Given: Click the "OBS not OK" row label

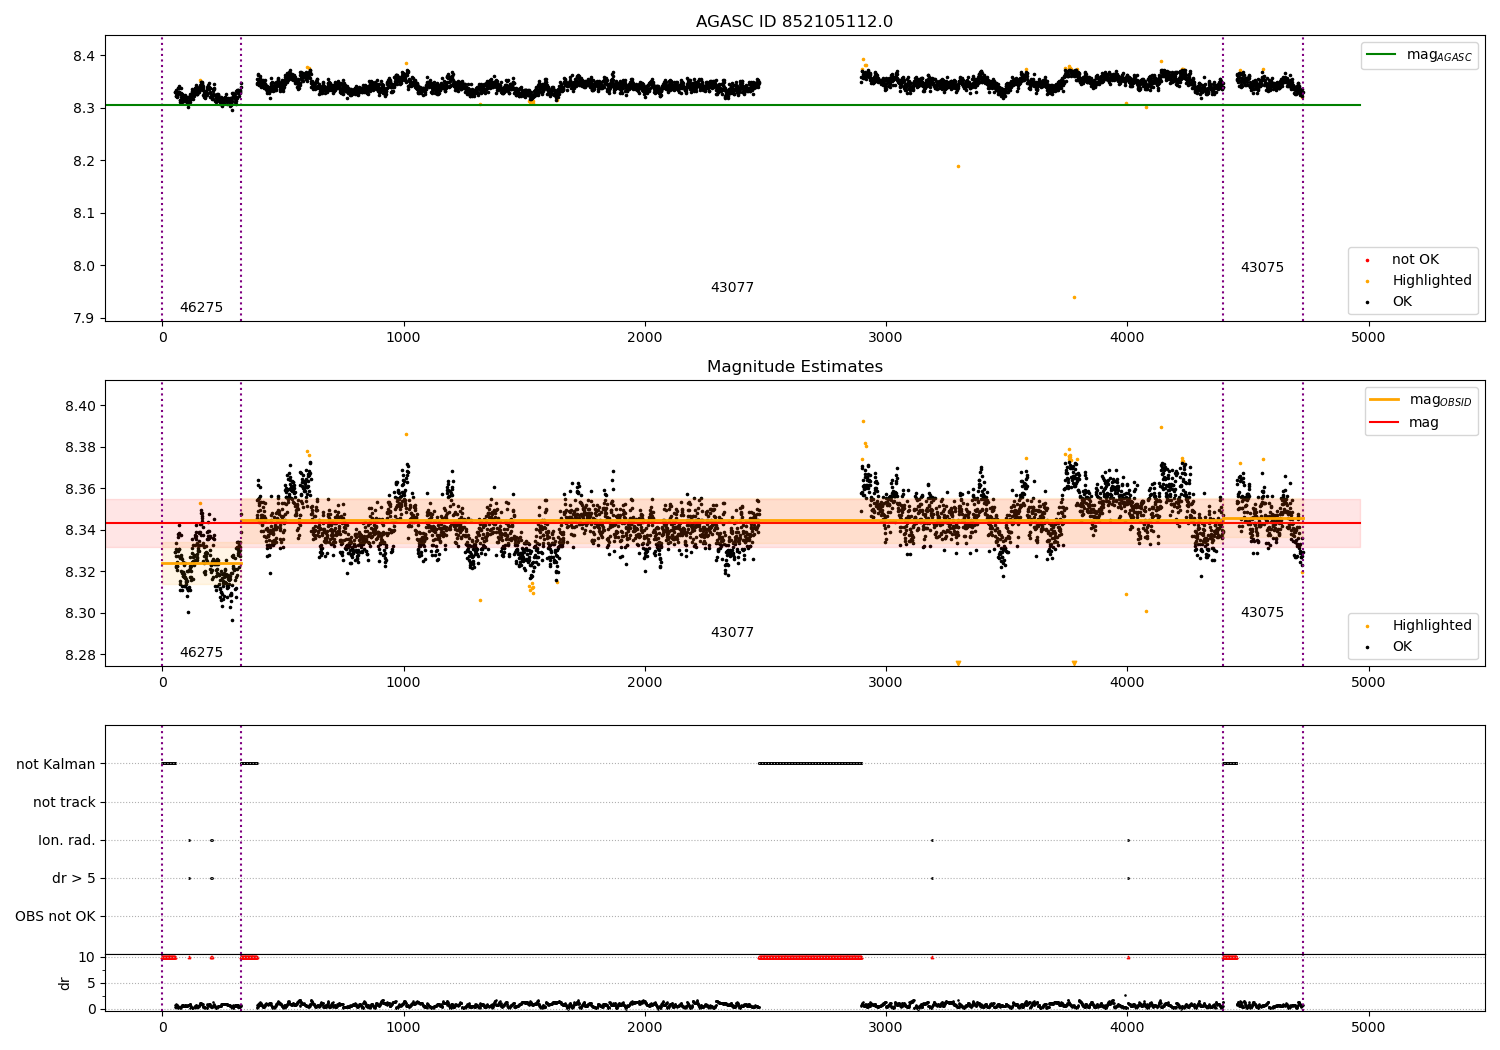Looking at the screenshot, I should (56, 917).
